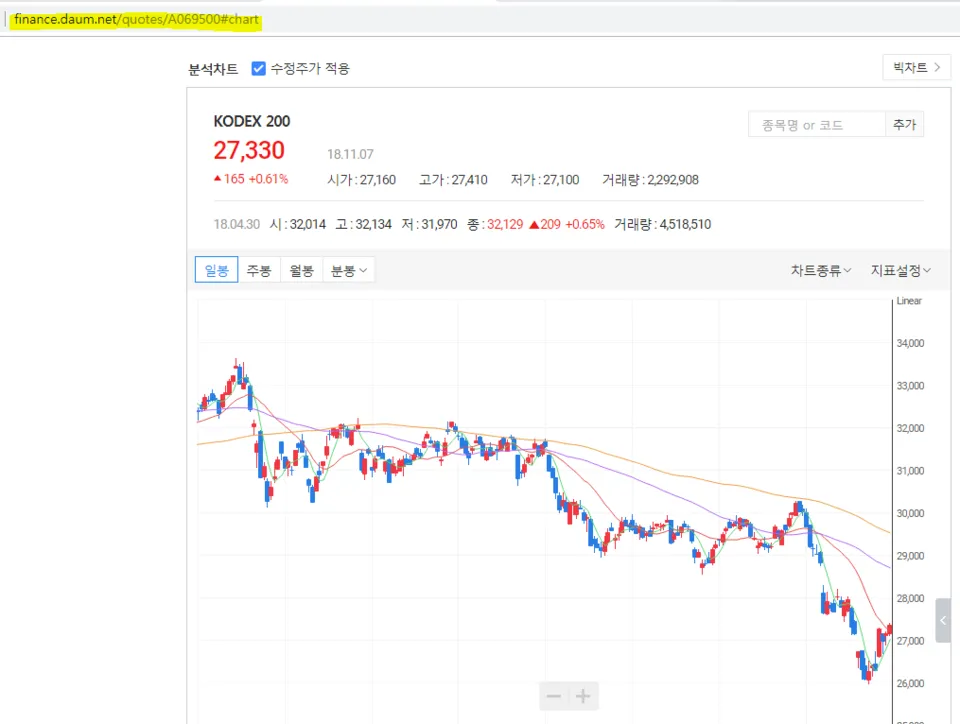
Task: Click the 34,000 axis label
Action: tap(910, 343)
